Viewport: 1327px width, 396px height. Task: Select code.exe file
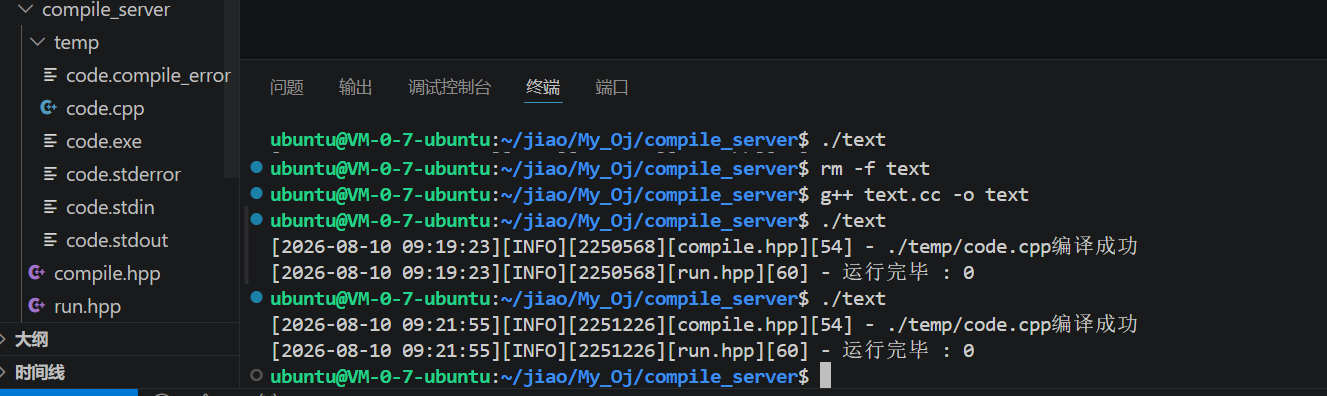pyautogui.click(x=104, y=142)
